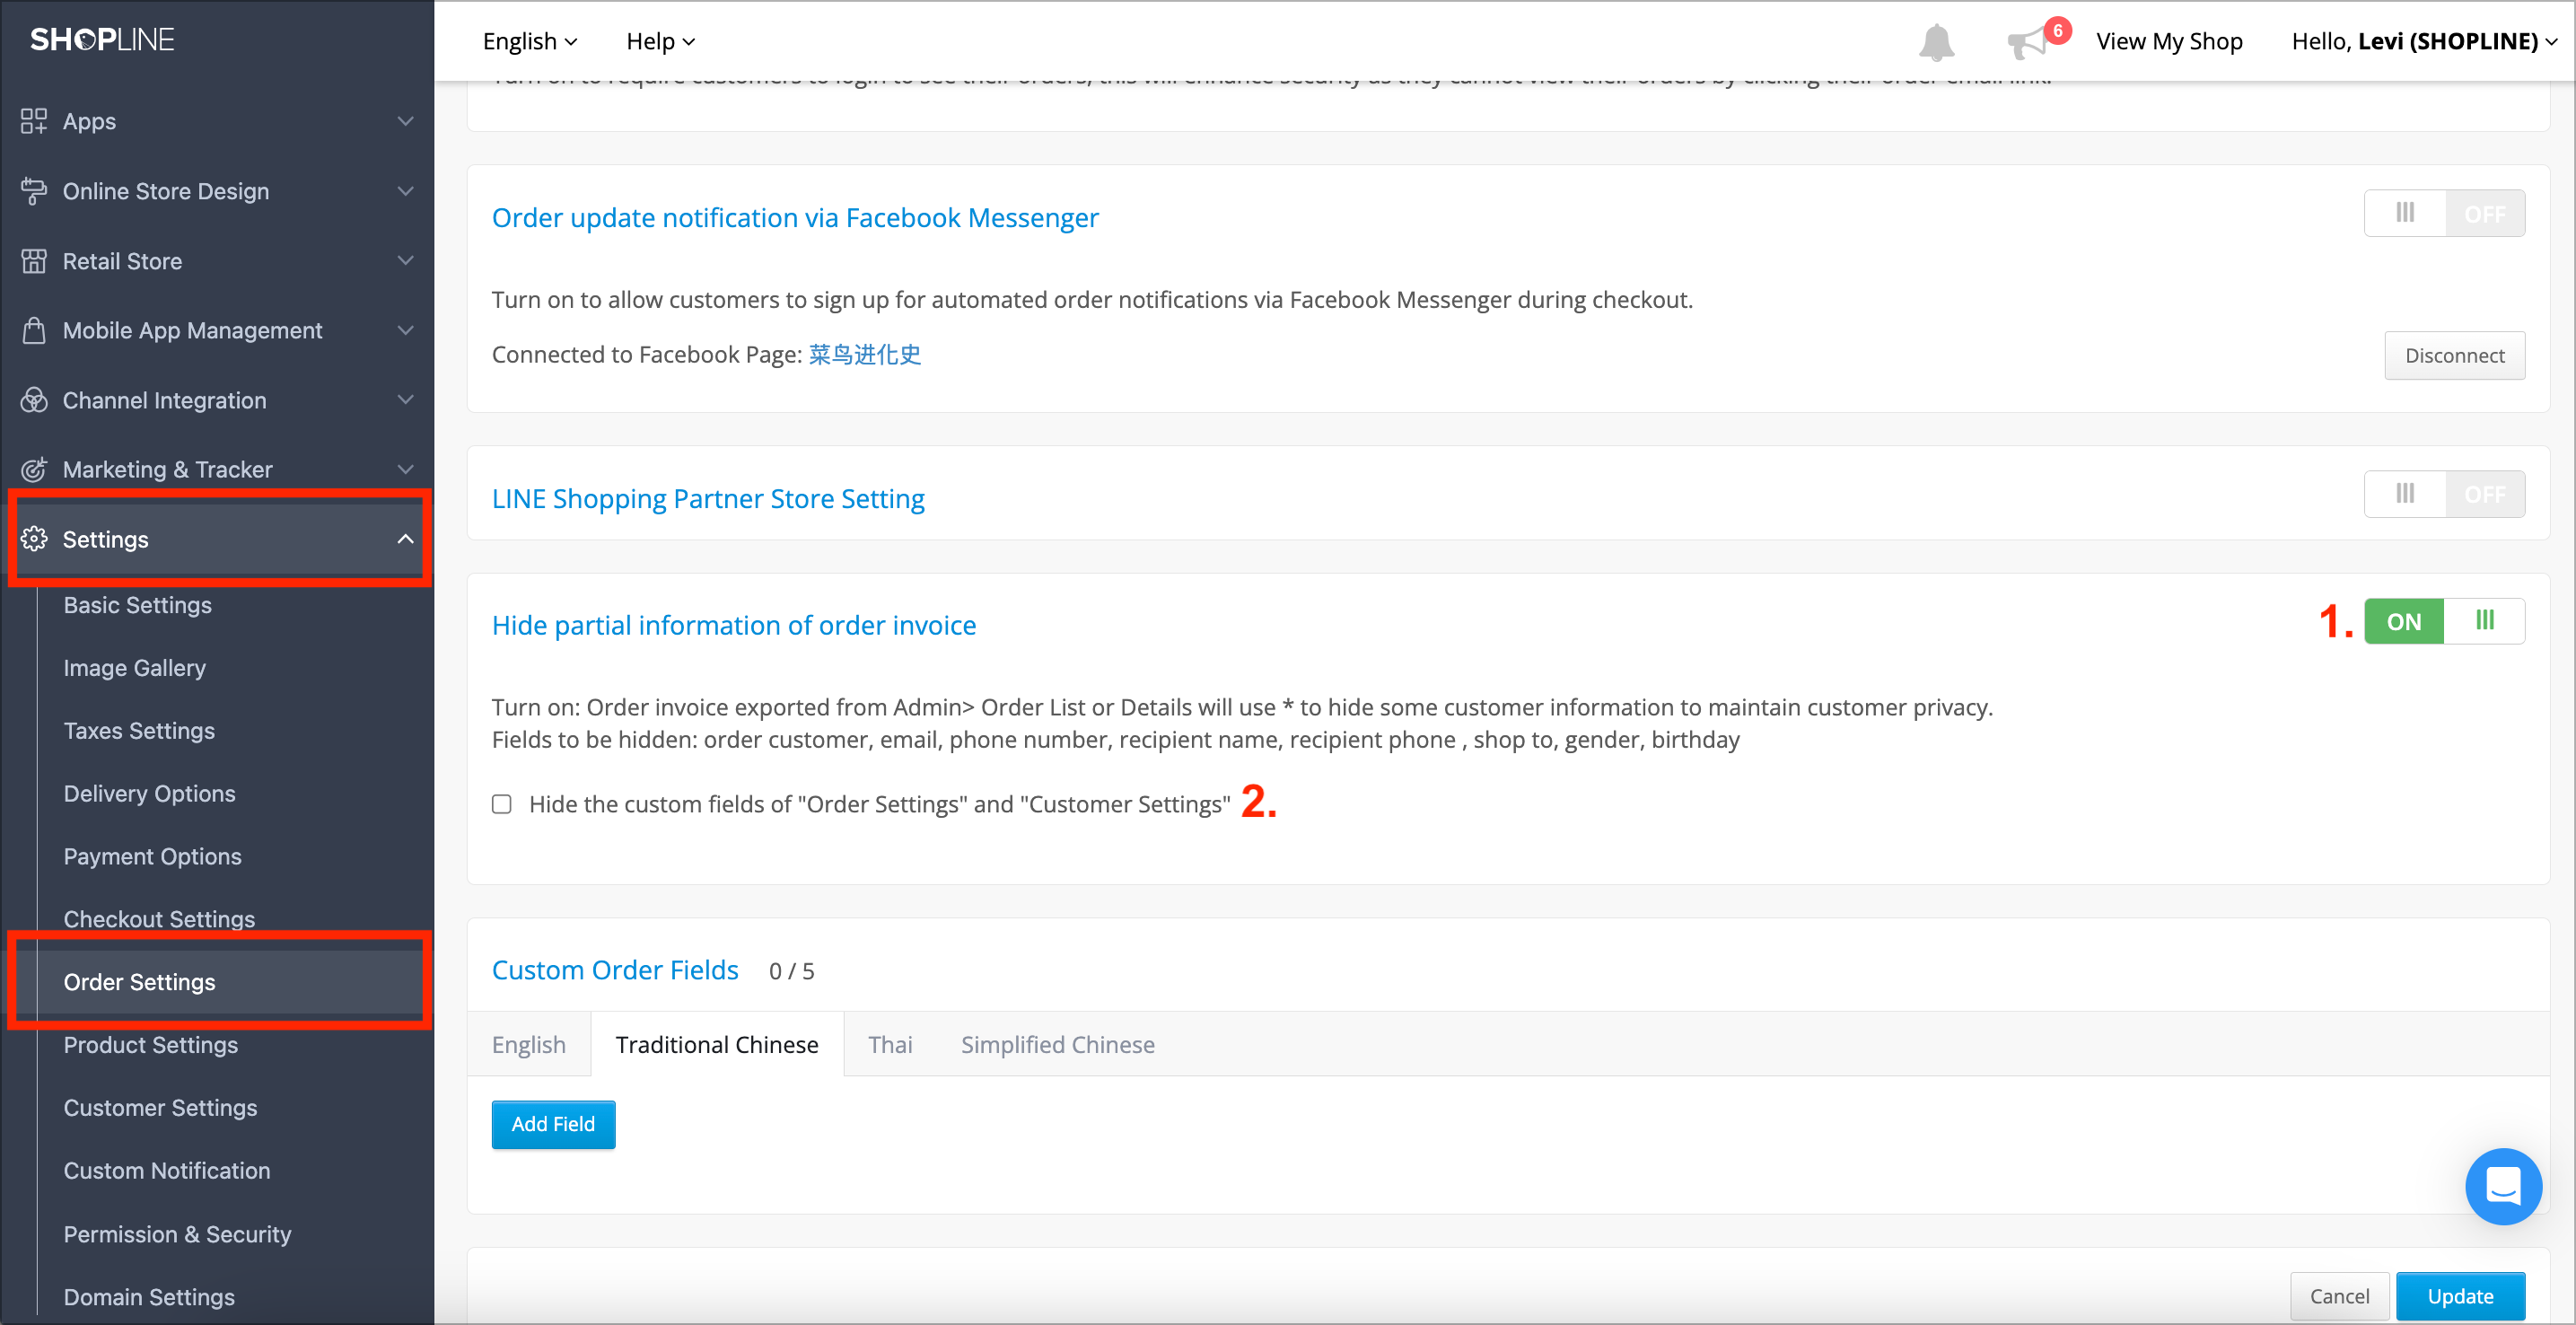
Task: Select Order Settings in the sidebar
Action: point(140,982)
